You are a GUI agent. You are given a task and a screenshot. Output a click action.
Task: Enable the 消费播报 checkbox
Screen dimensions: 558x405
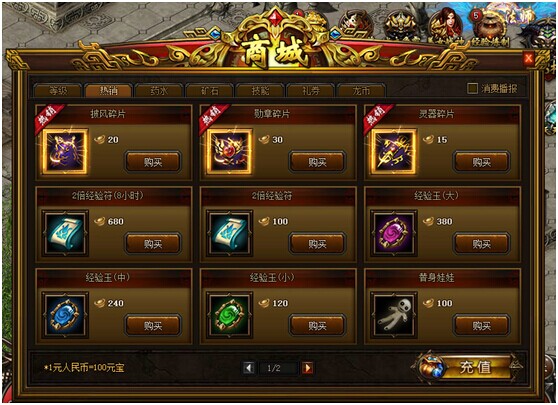[472, 88]
